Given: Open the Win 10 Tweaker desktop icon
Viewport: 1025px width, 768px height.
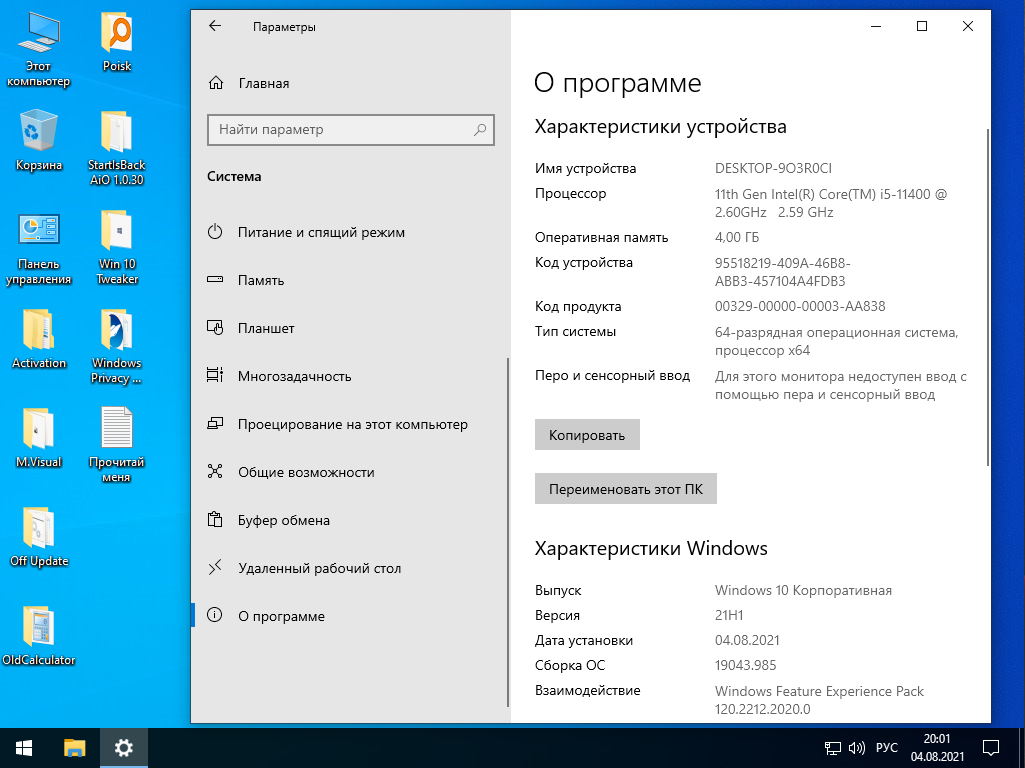Looking at the screenshot, I should 117,232.
